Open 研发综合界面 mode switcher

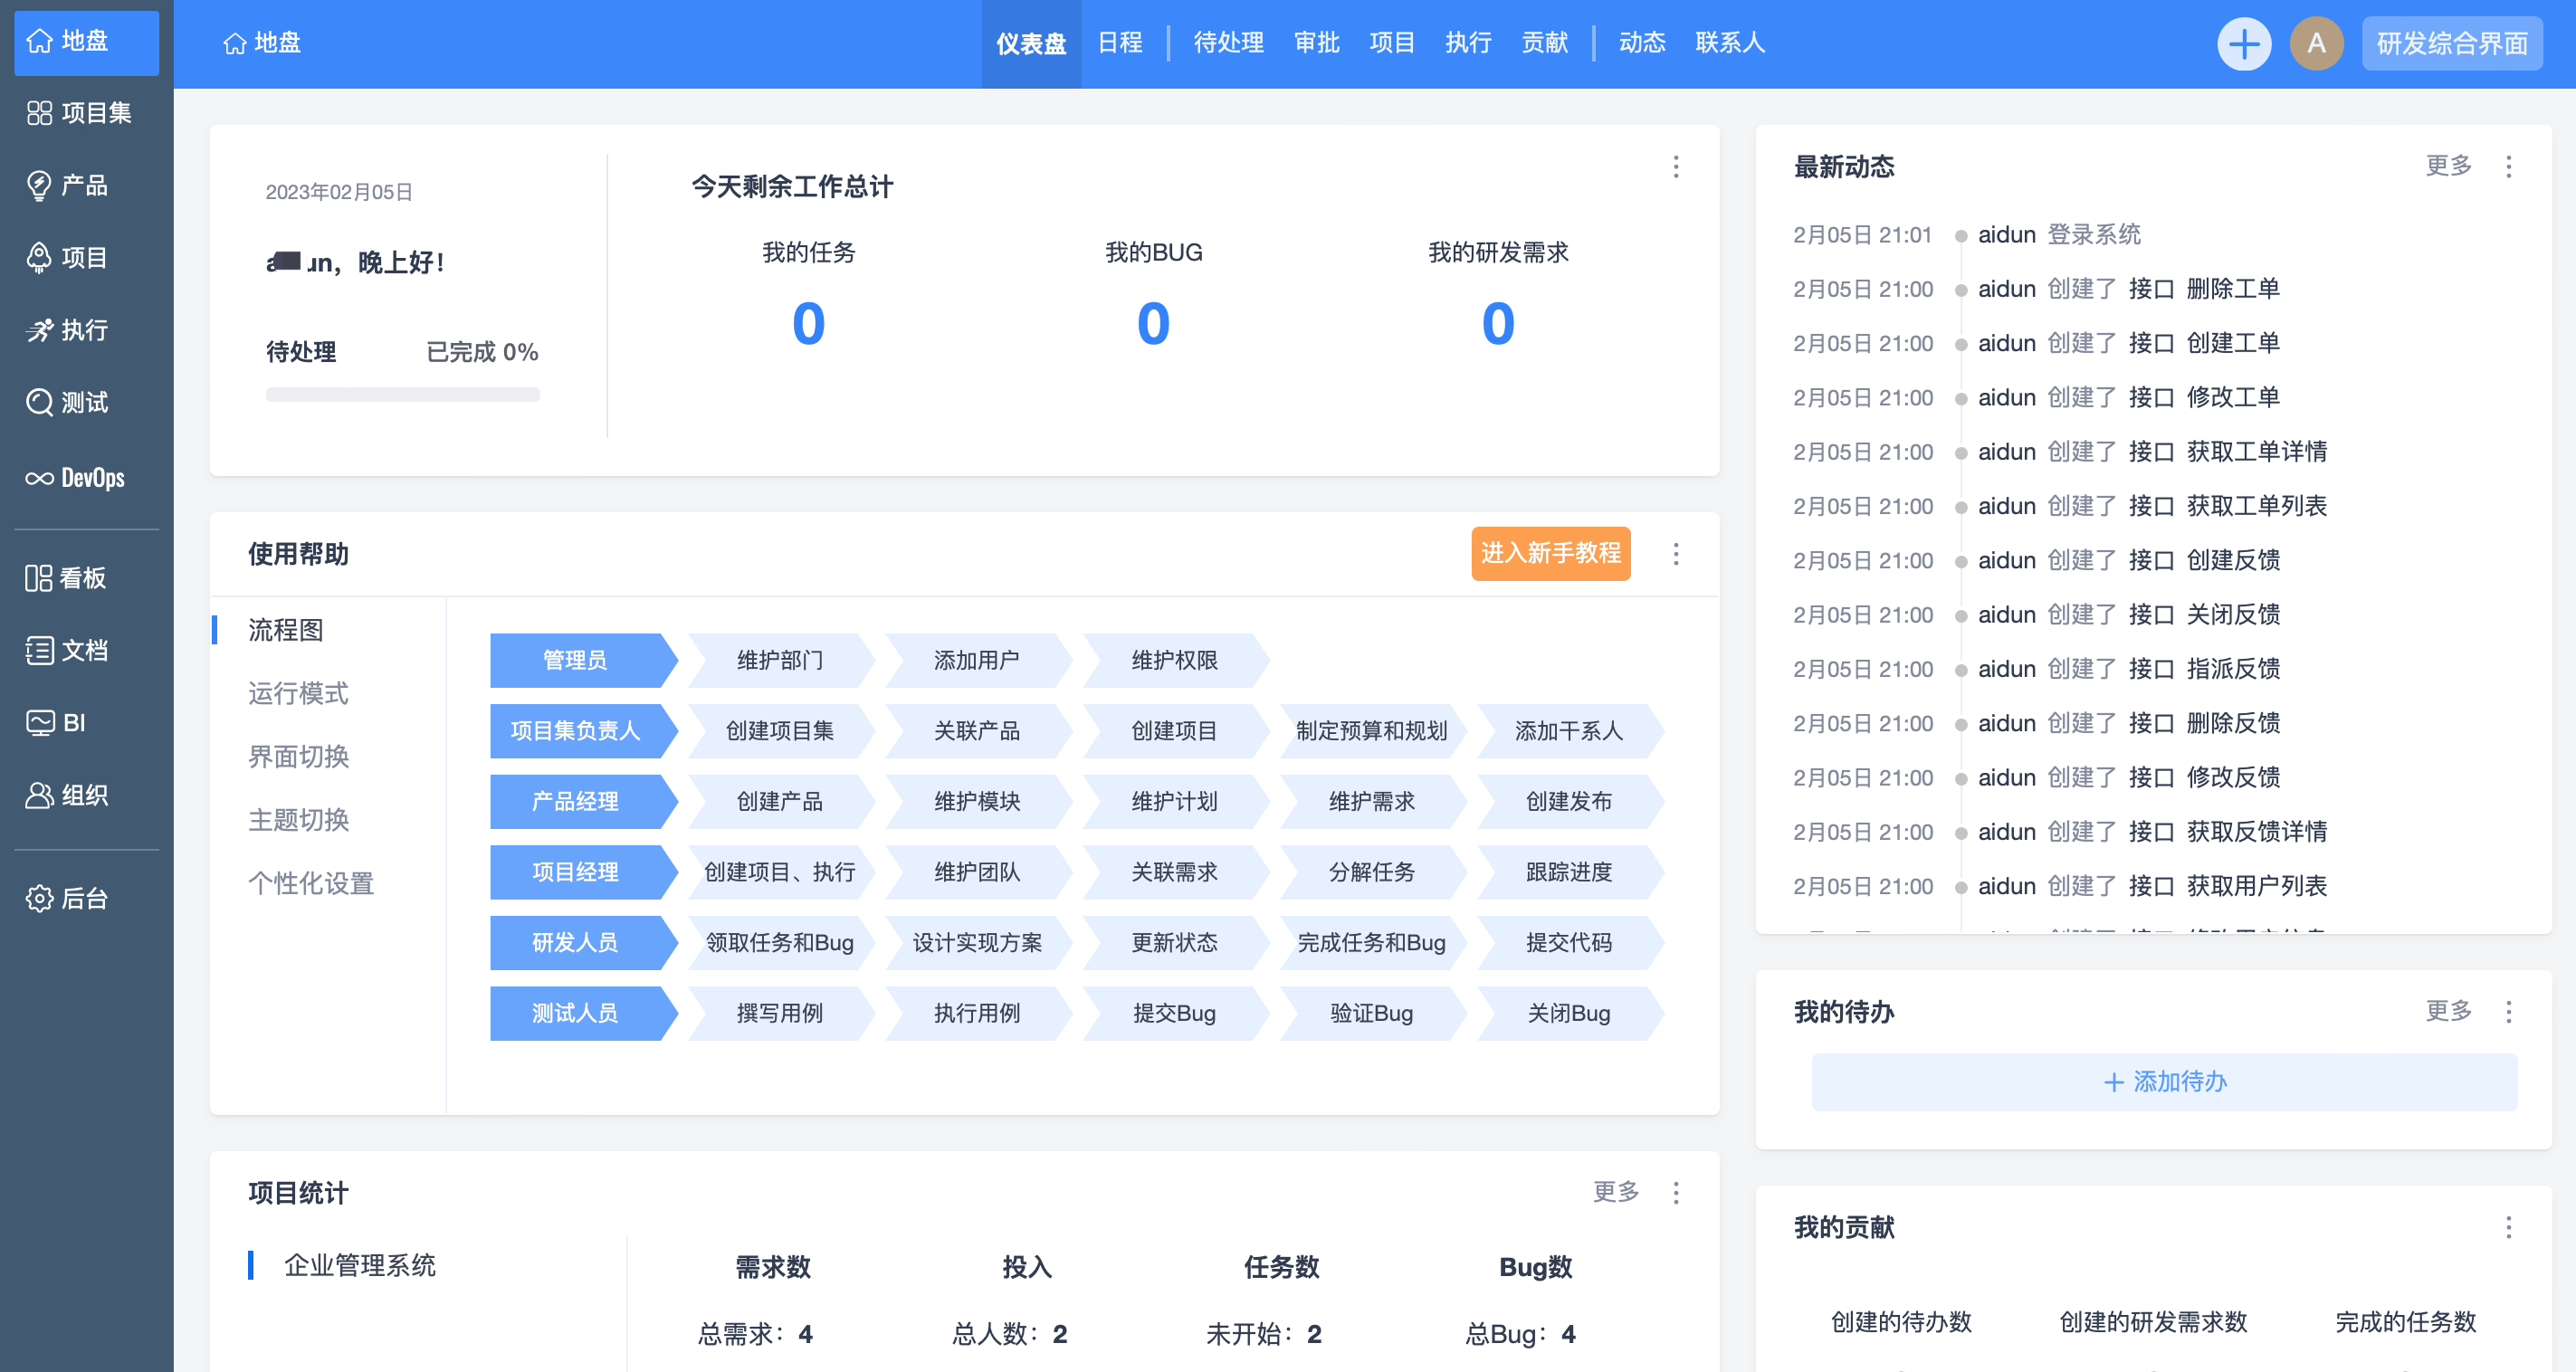(x=2451, y=44)
